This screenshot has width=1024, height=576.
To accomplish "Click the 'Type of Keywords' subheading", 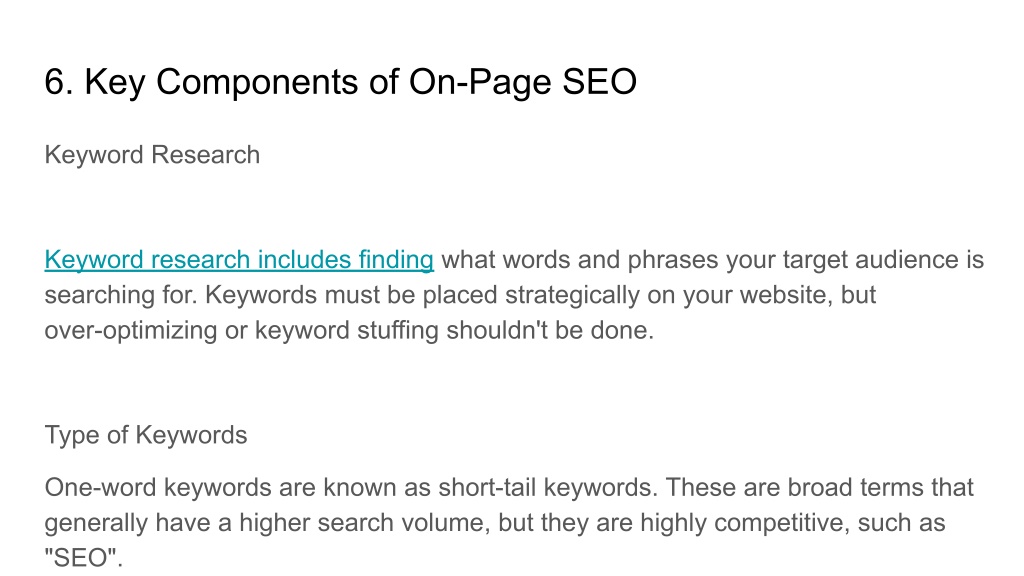I will coord(146,436).
